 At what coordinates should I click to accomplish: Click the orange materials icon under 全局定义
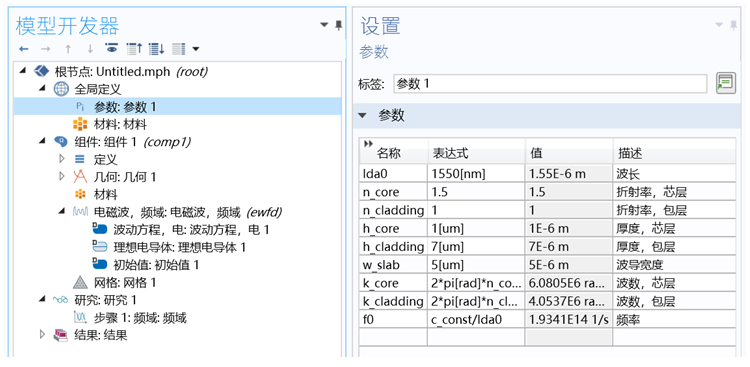[80, 124]
